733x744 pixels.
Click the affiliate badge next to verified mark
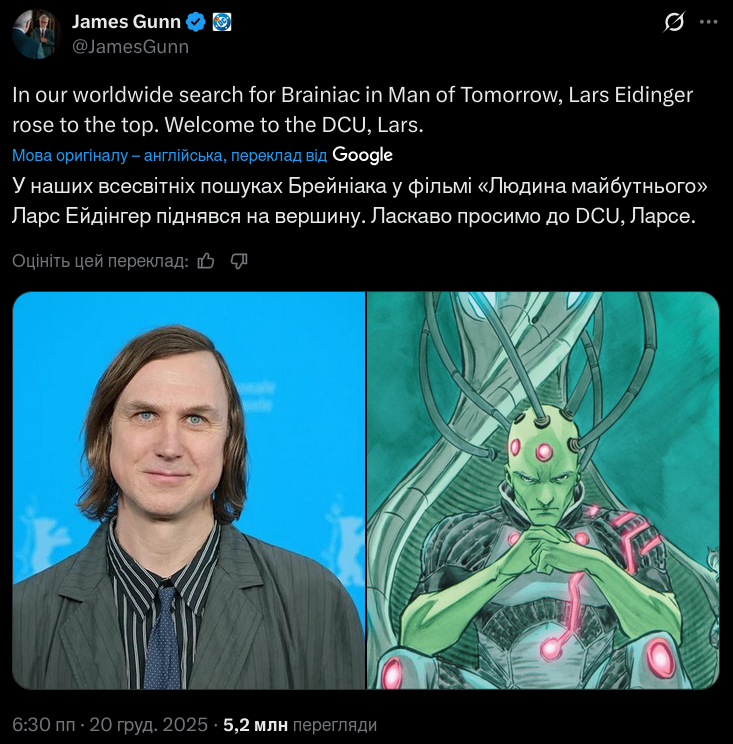click(221, 22)
